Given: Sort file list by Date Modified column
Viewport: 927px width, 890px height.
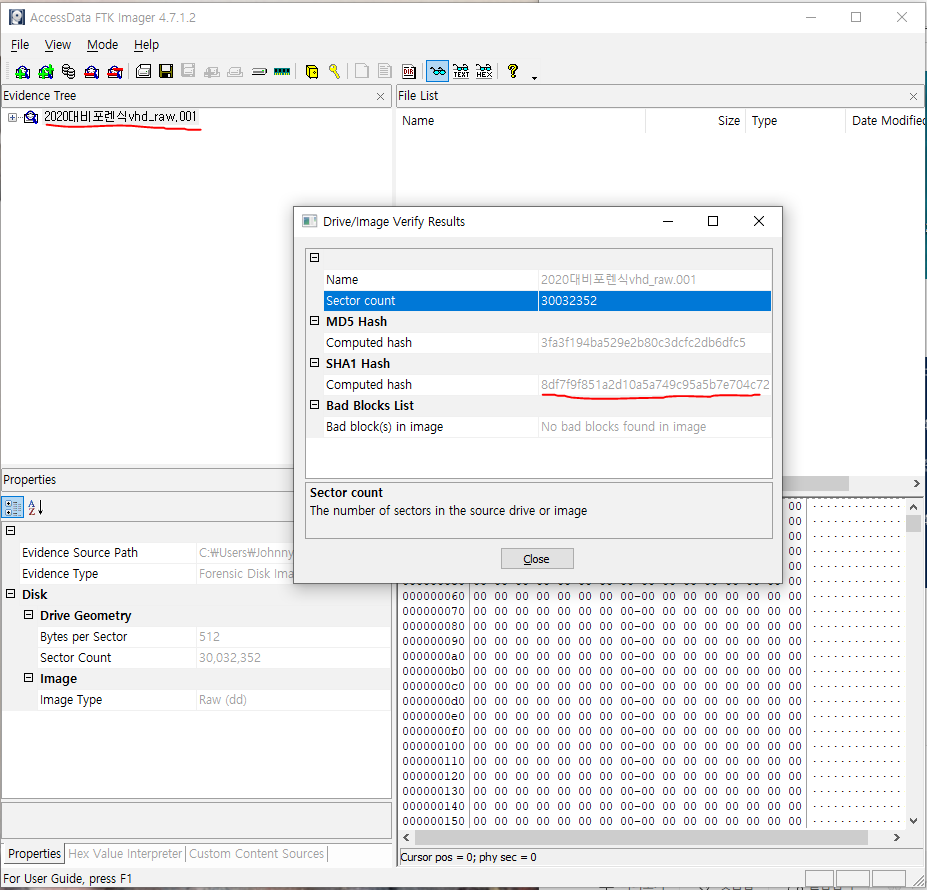Looking at the screenshot, I should pyautogui.click(x=886, y=121).
